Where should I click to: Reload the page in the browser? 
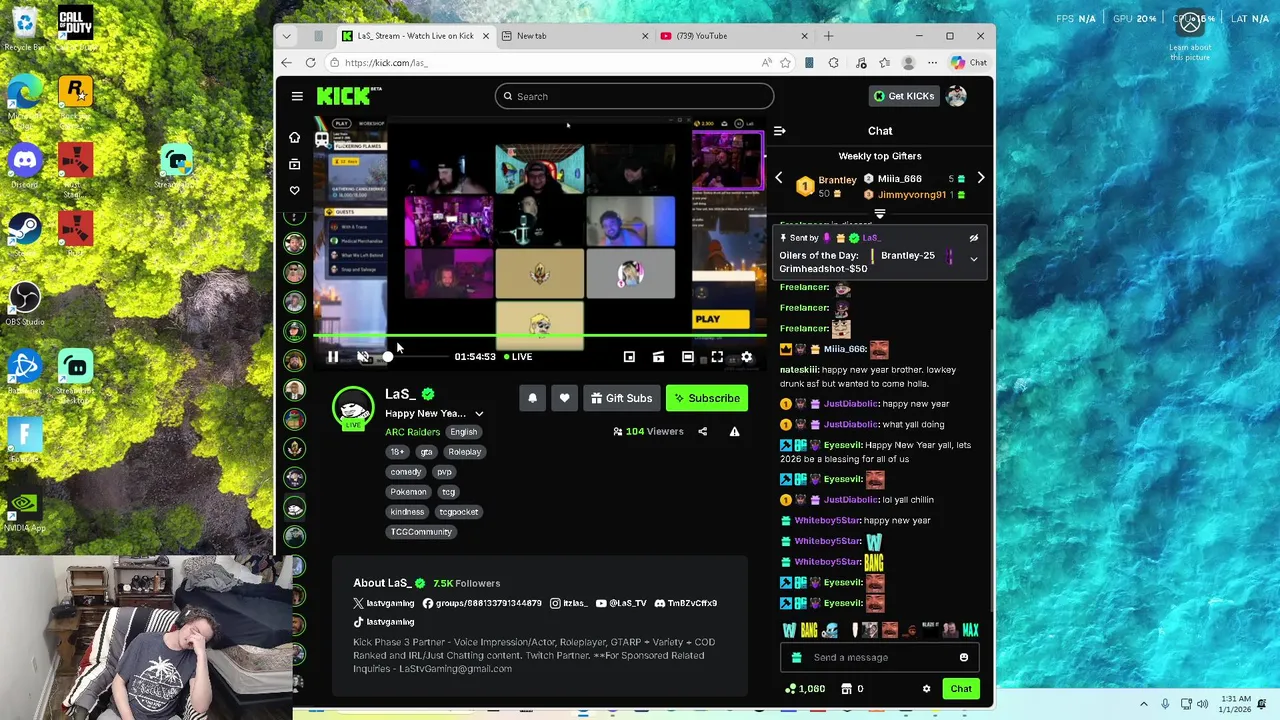click(310, 63)
